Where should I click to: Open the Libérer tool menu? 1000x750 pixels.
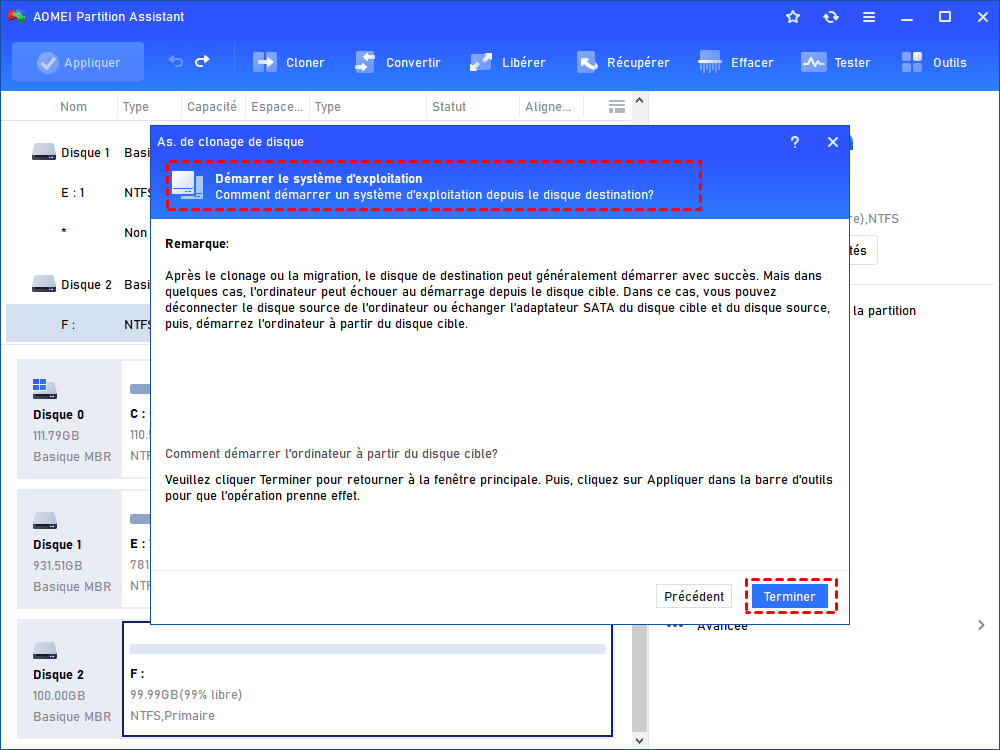(508, 62)
